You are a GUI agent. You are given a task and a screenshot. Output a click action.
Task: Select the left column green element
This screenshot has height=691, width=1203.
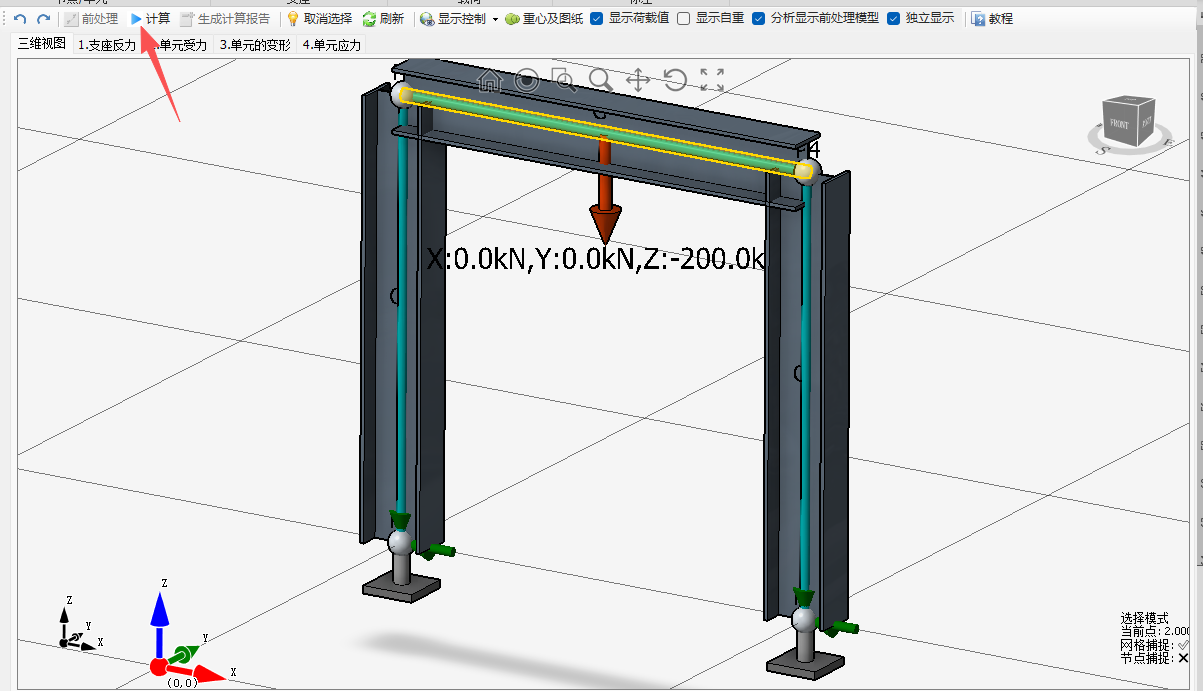[x=402, y=310]
